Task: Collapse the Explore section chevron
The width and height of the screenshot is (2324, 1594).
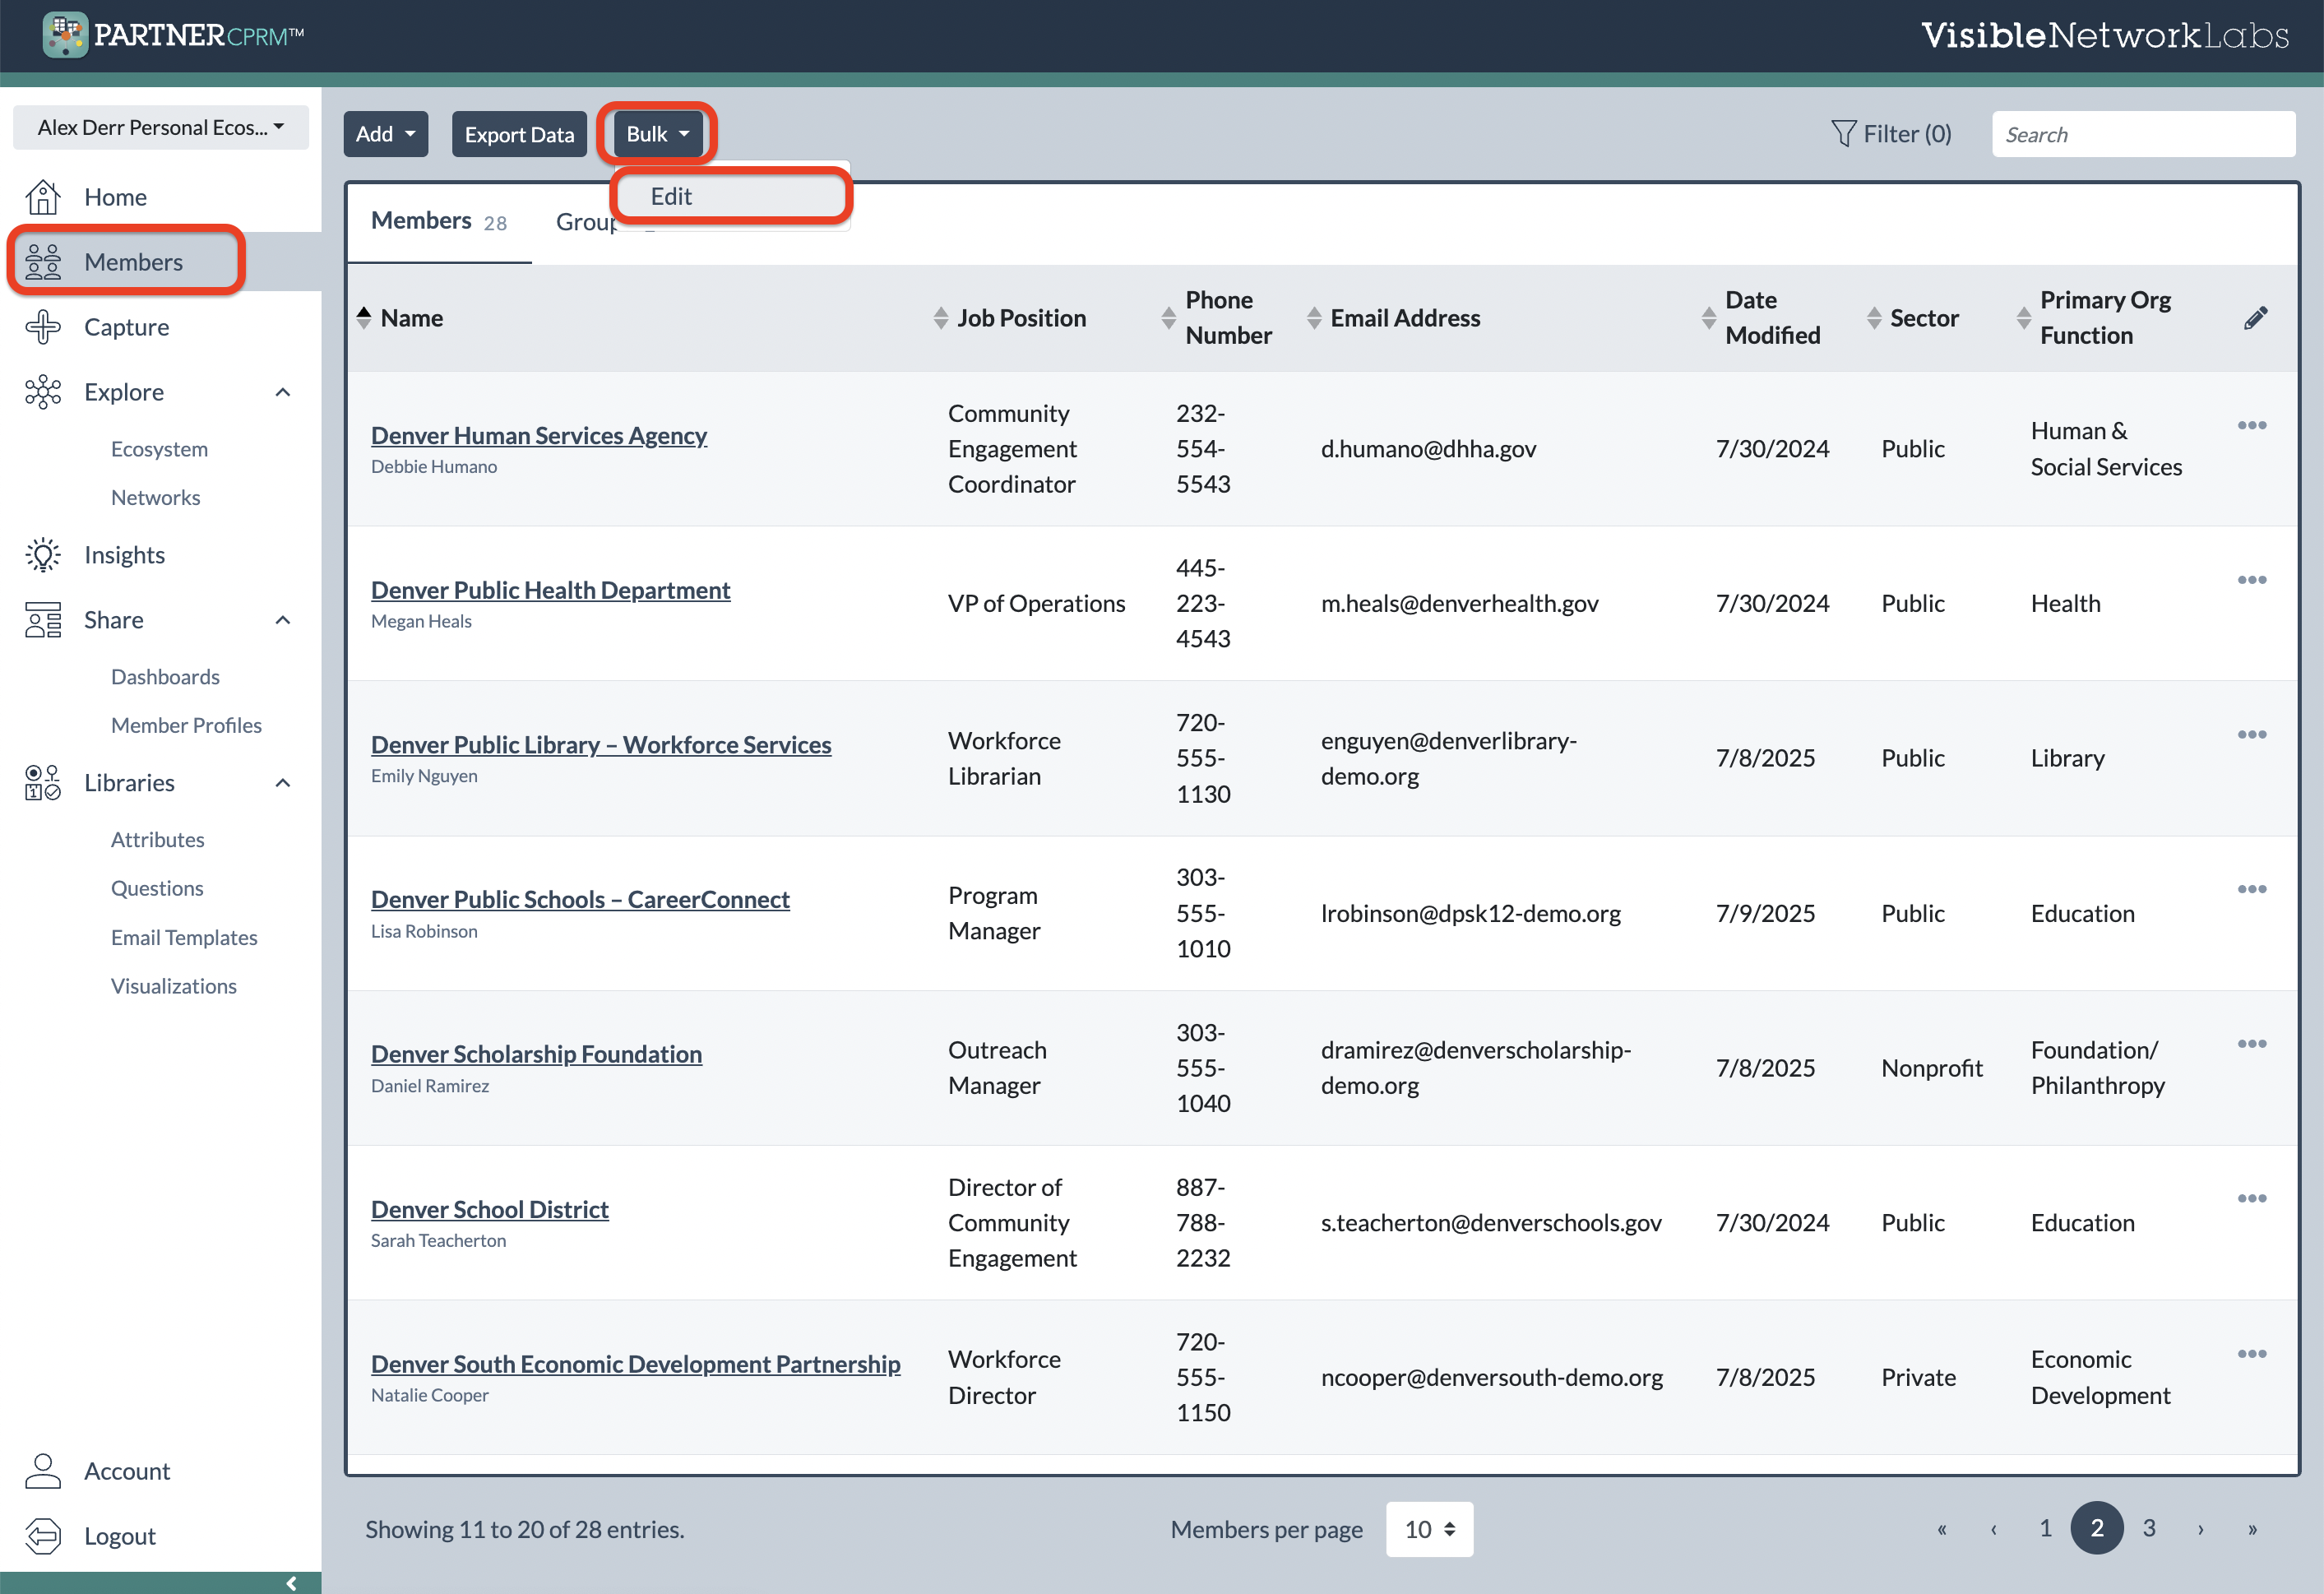Action: point(283,392)
